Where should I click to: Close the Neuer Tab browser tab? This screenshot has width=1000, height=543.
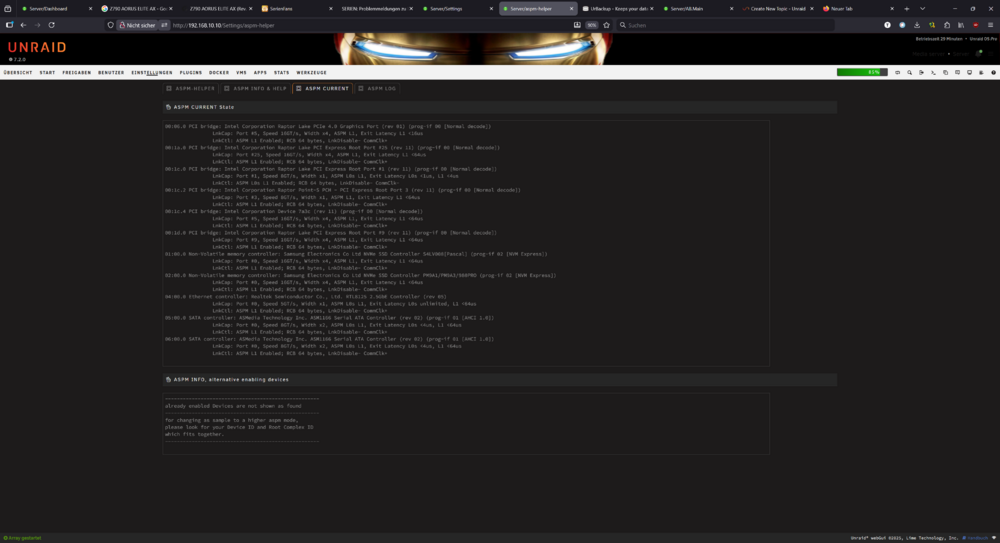click(892, 9)
